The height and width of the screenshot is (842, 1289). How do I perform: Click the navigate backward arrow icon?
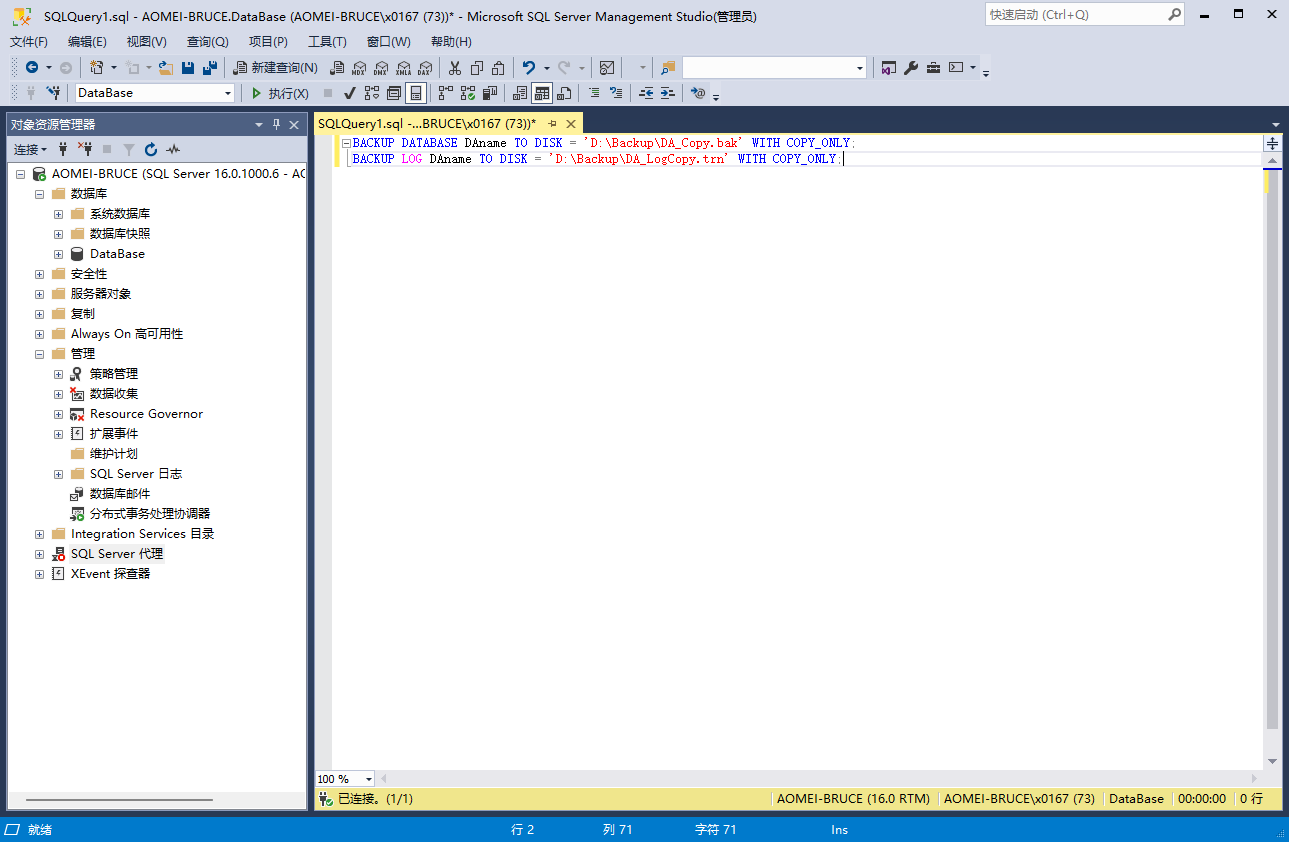coord(32,67)
